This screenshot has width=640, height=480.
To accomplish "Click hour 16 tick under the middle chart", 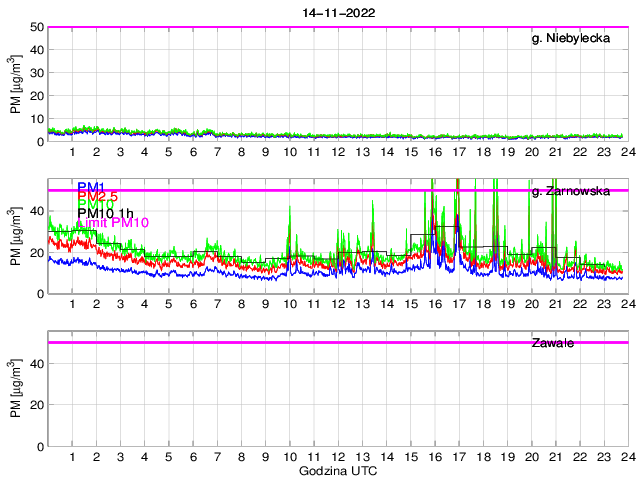I will [x=435, y=304].
